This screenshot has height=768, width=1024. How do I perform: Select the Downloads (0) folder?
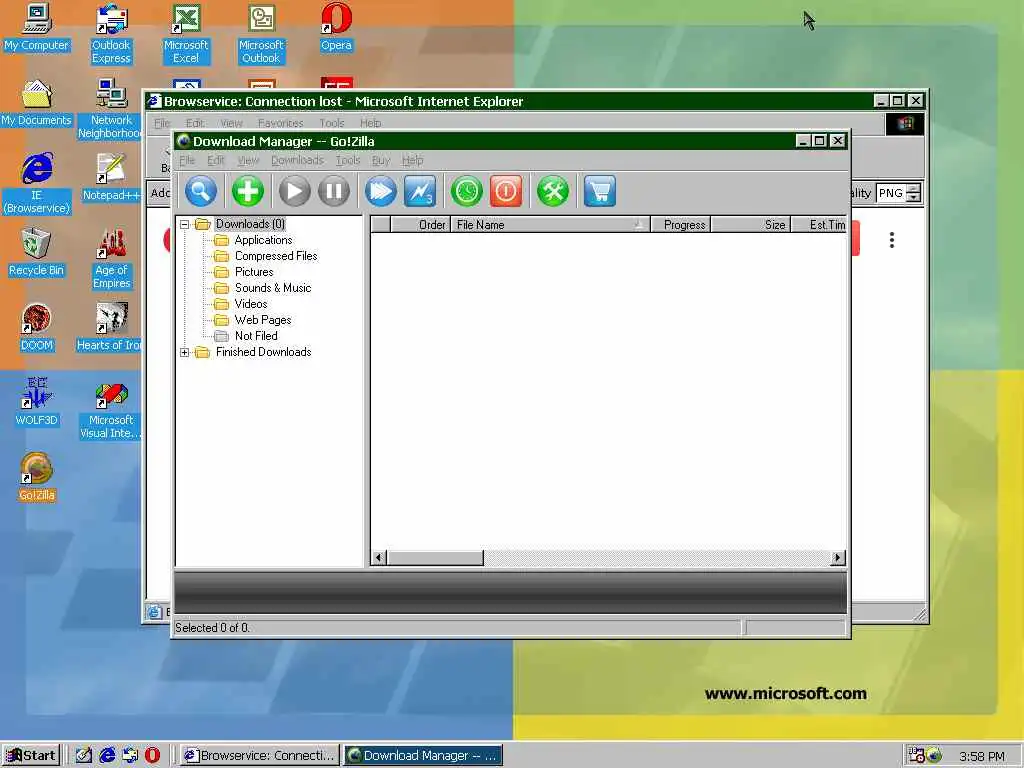[x=250, y=224]
